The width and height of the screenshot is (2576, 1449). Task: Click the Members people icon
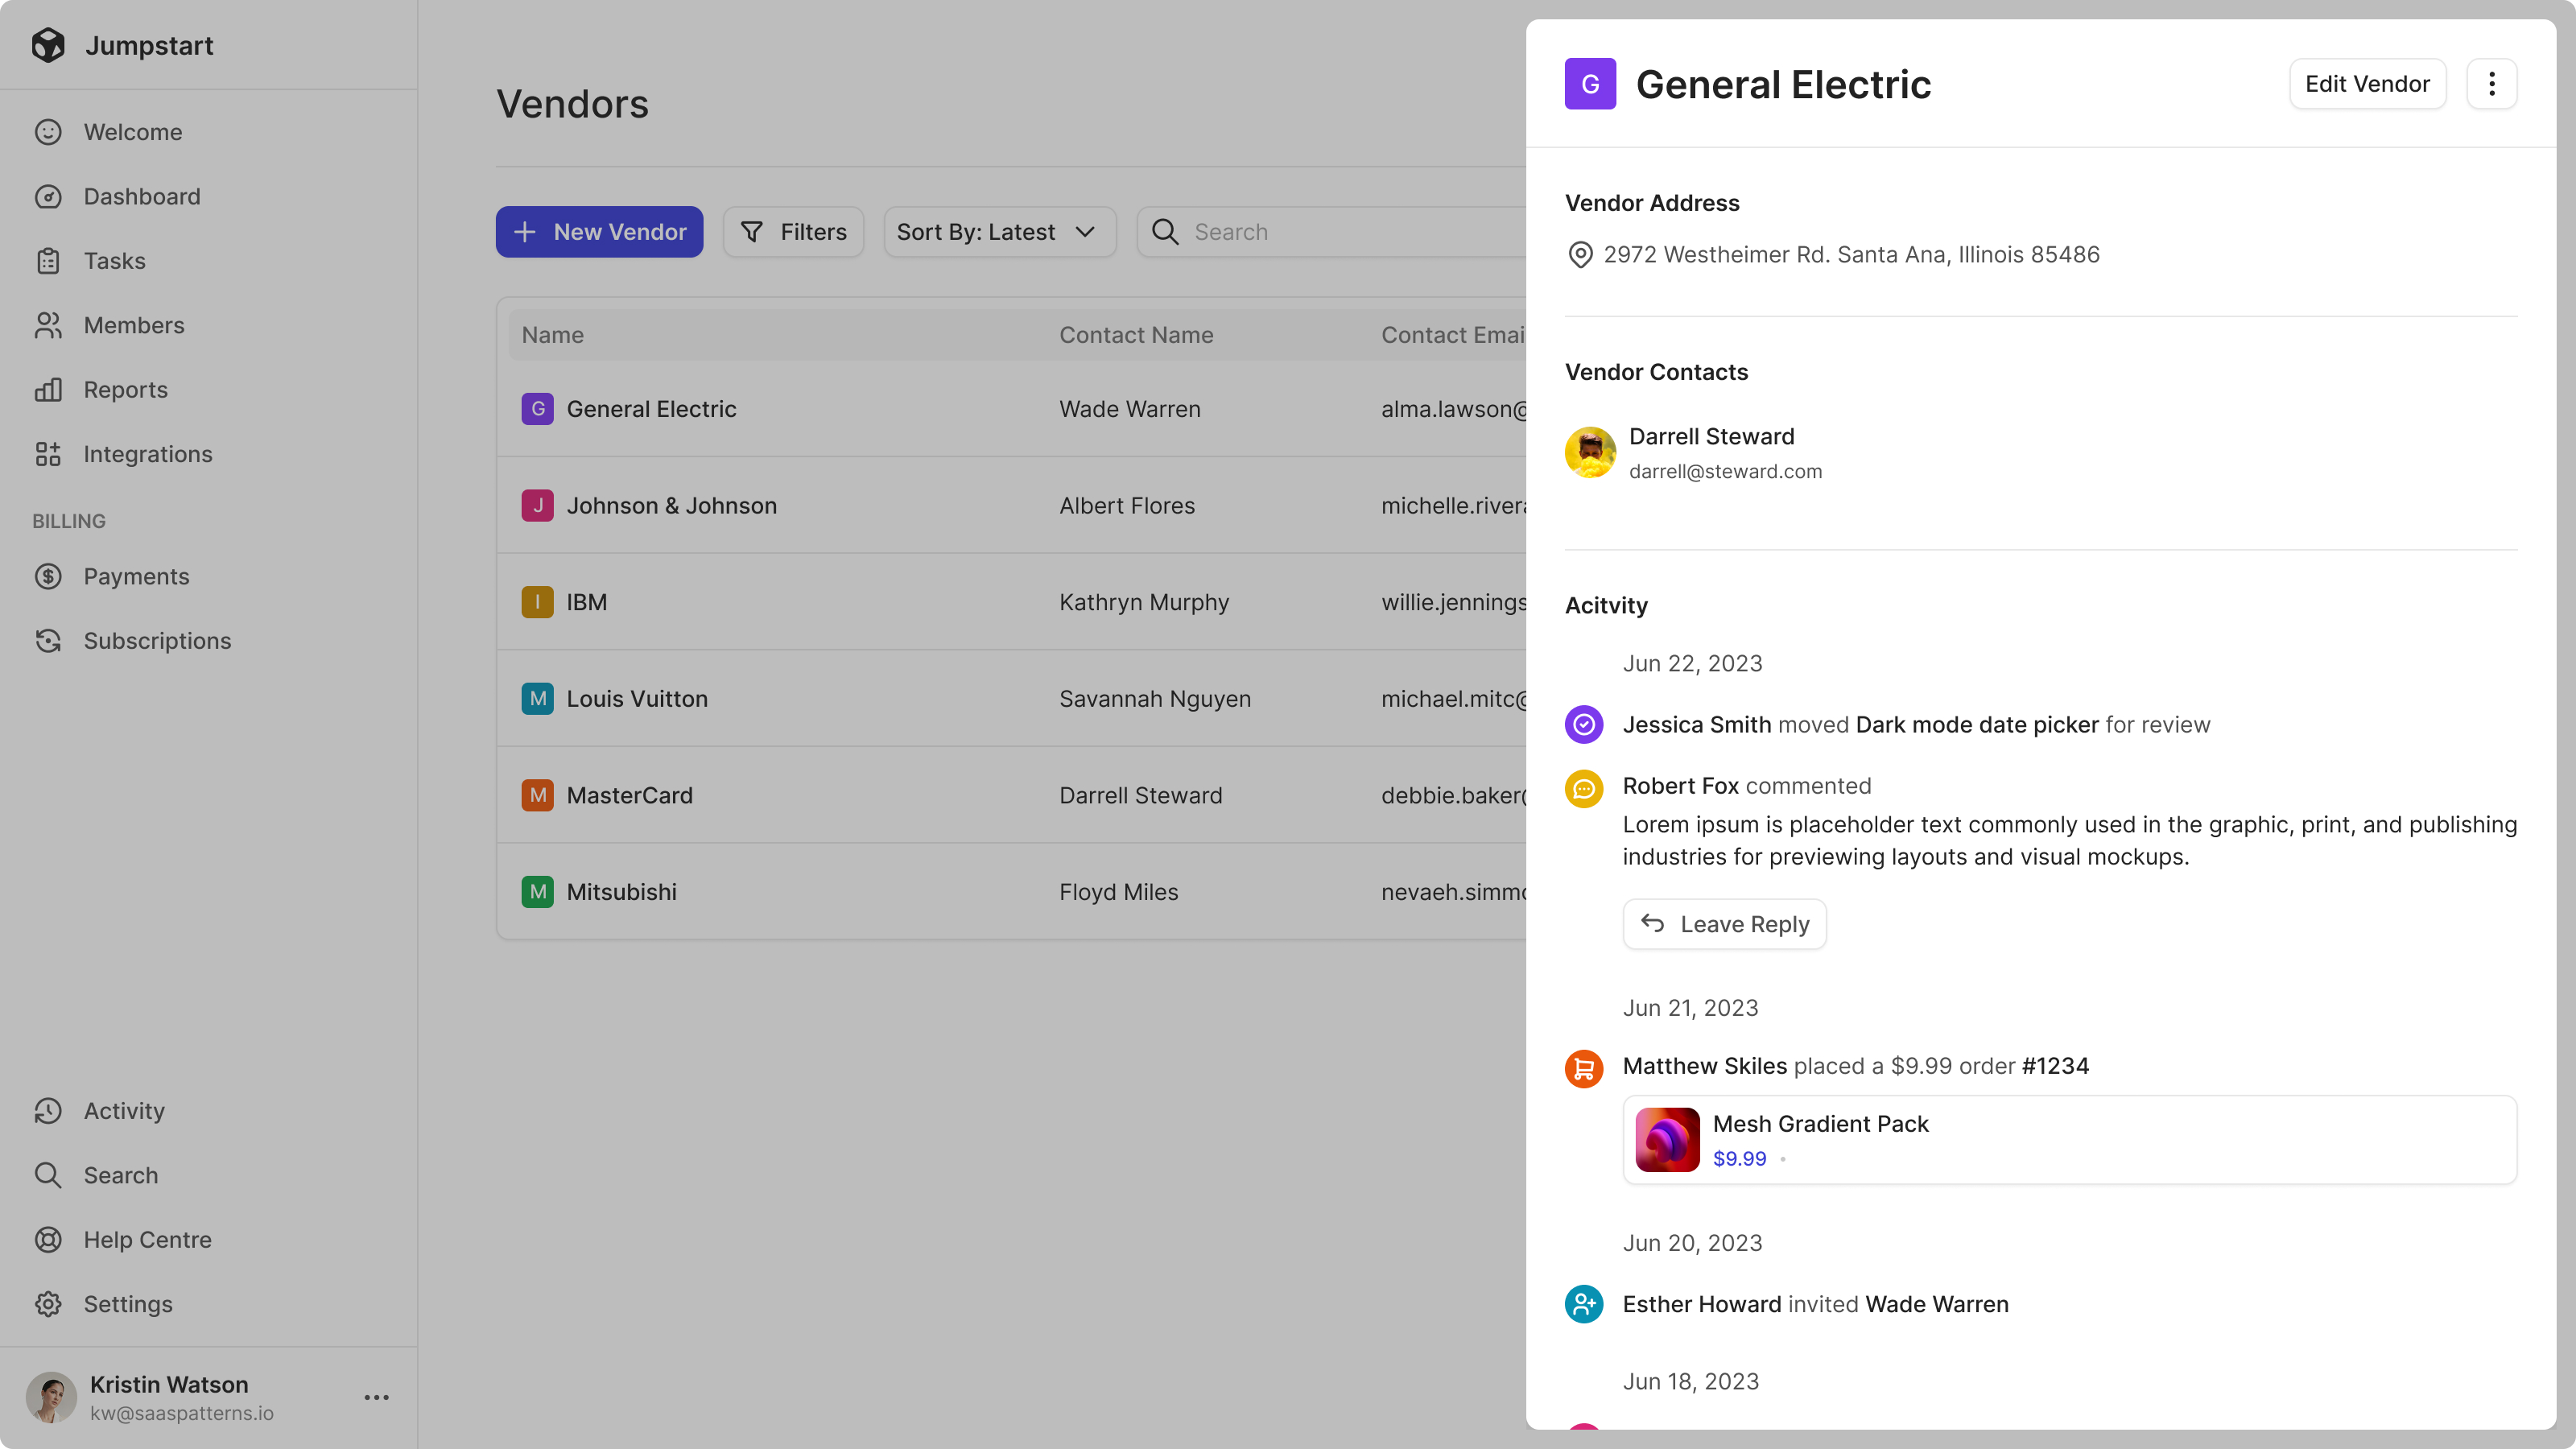pos(48,325)
